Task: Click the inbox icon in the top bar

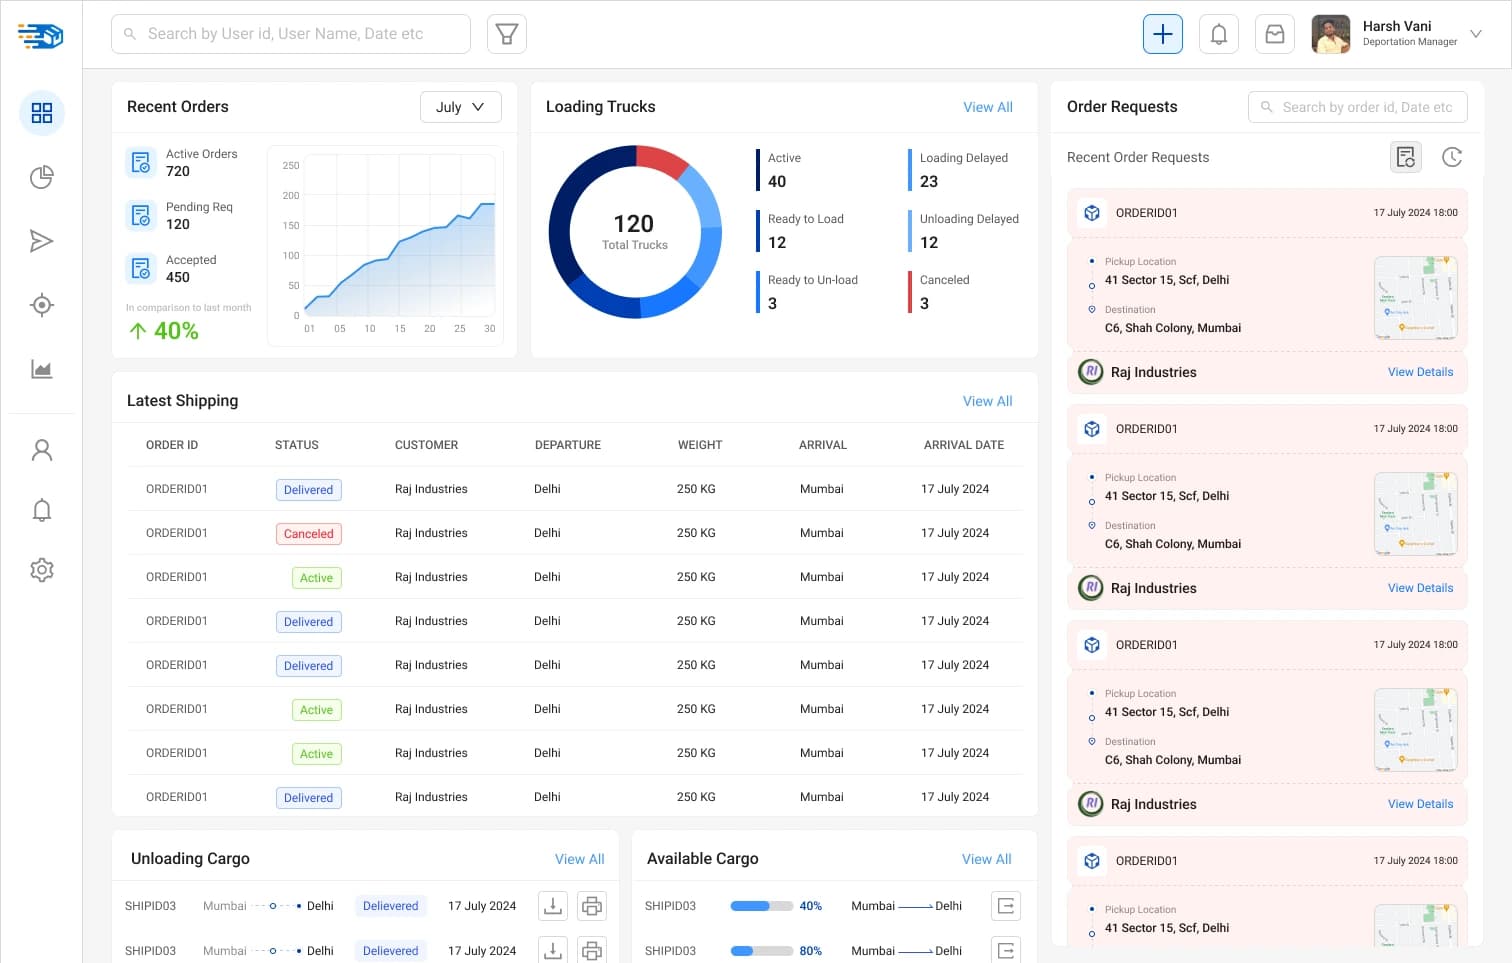Action: tap(1274, 33)
